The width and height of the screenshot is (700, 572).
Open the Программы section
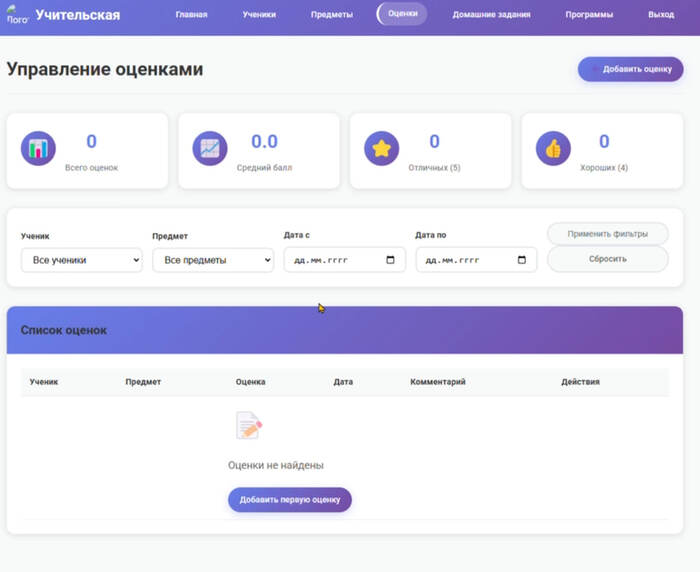tap(589, 15)
